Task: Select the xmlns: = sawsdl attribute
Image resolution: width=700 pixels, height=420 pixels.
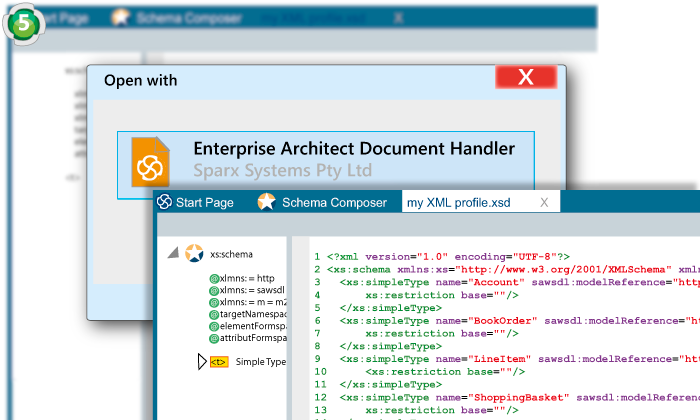Action: (x=252, y=290)
